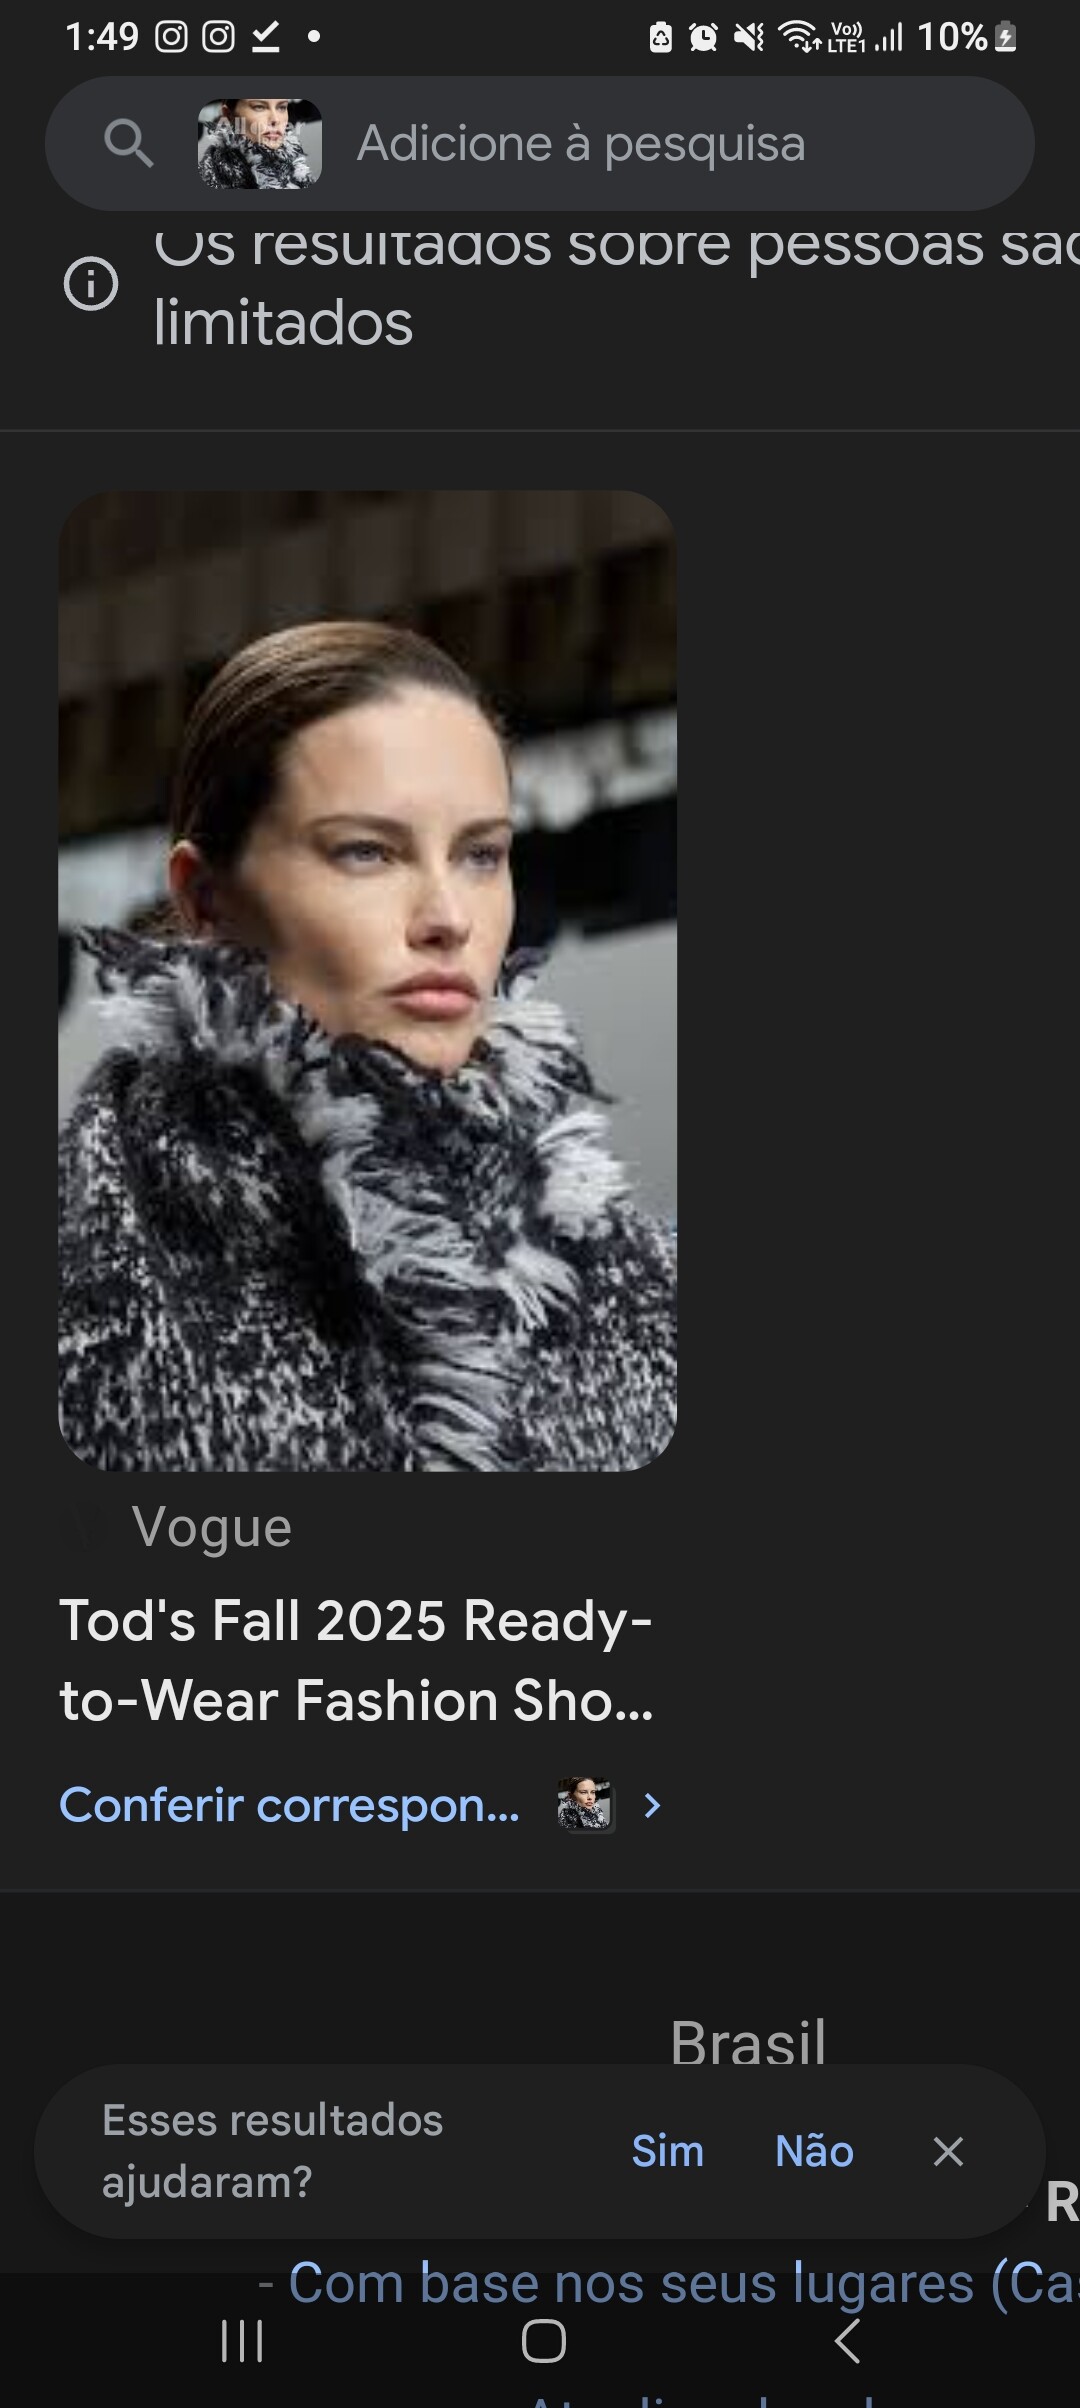
Task: Open the Vogue source label
Action: (211, 1527)
